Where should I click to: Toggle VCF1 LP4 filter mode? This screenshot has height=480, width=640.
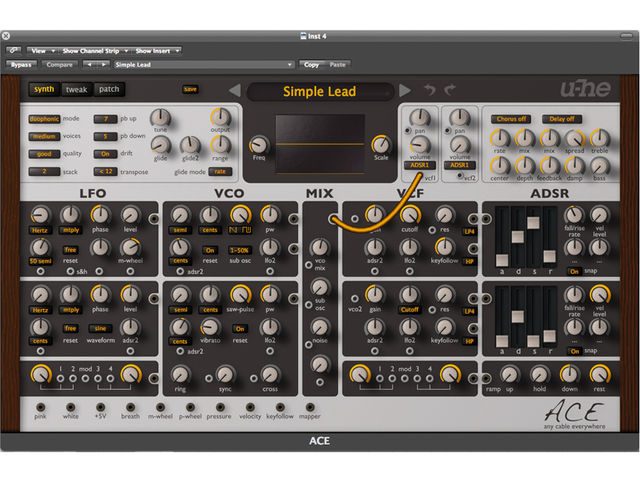tap(469, 231)
